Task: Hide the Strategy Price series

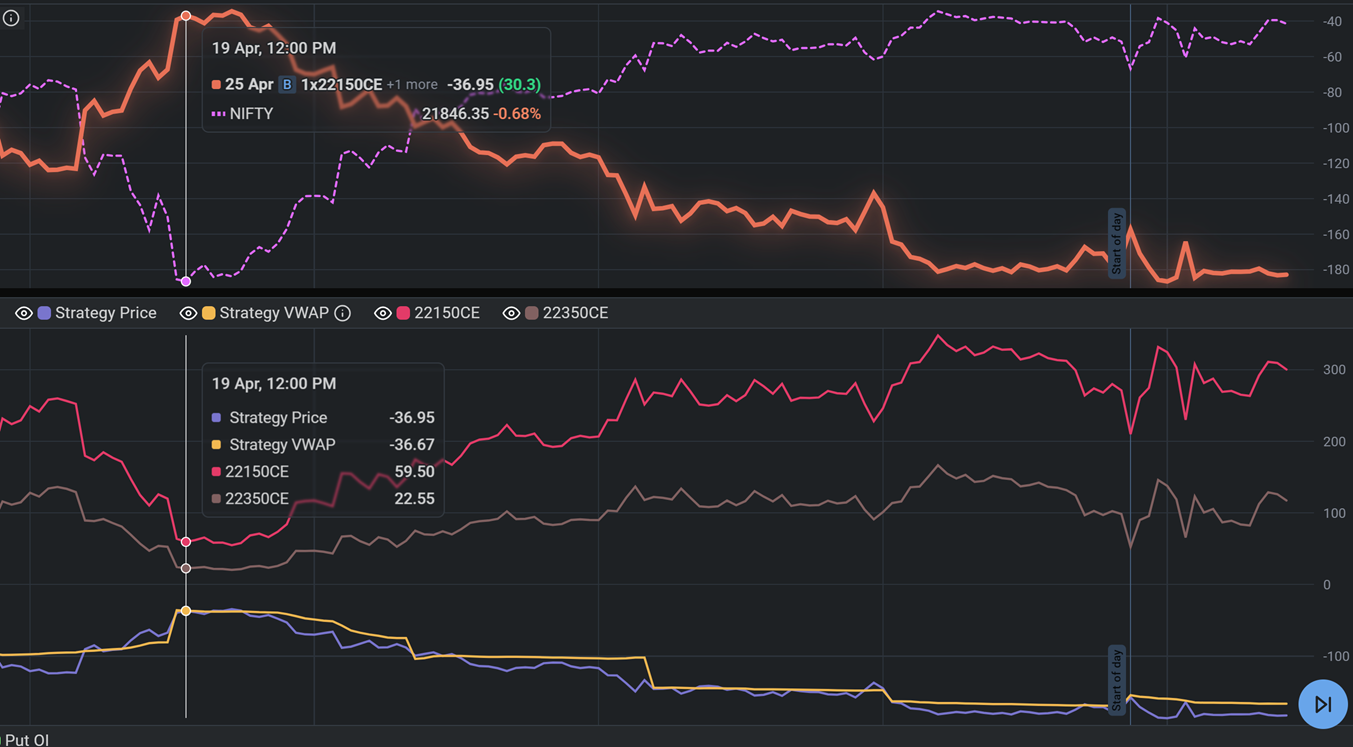Action: pos(24,313)
